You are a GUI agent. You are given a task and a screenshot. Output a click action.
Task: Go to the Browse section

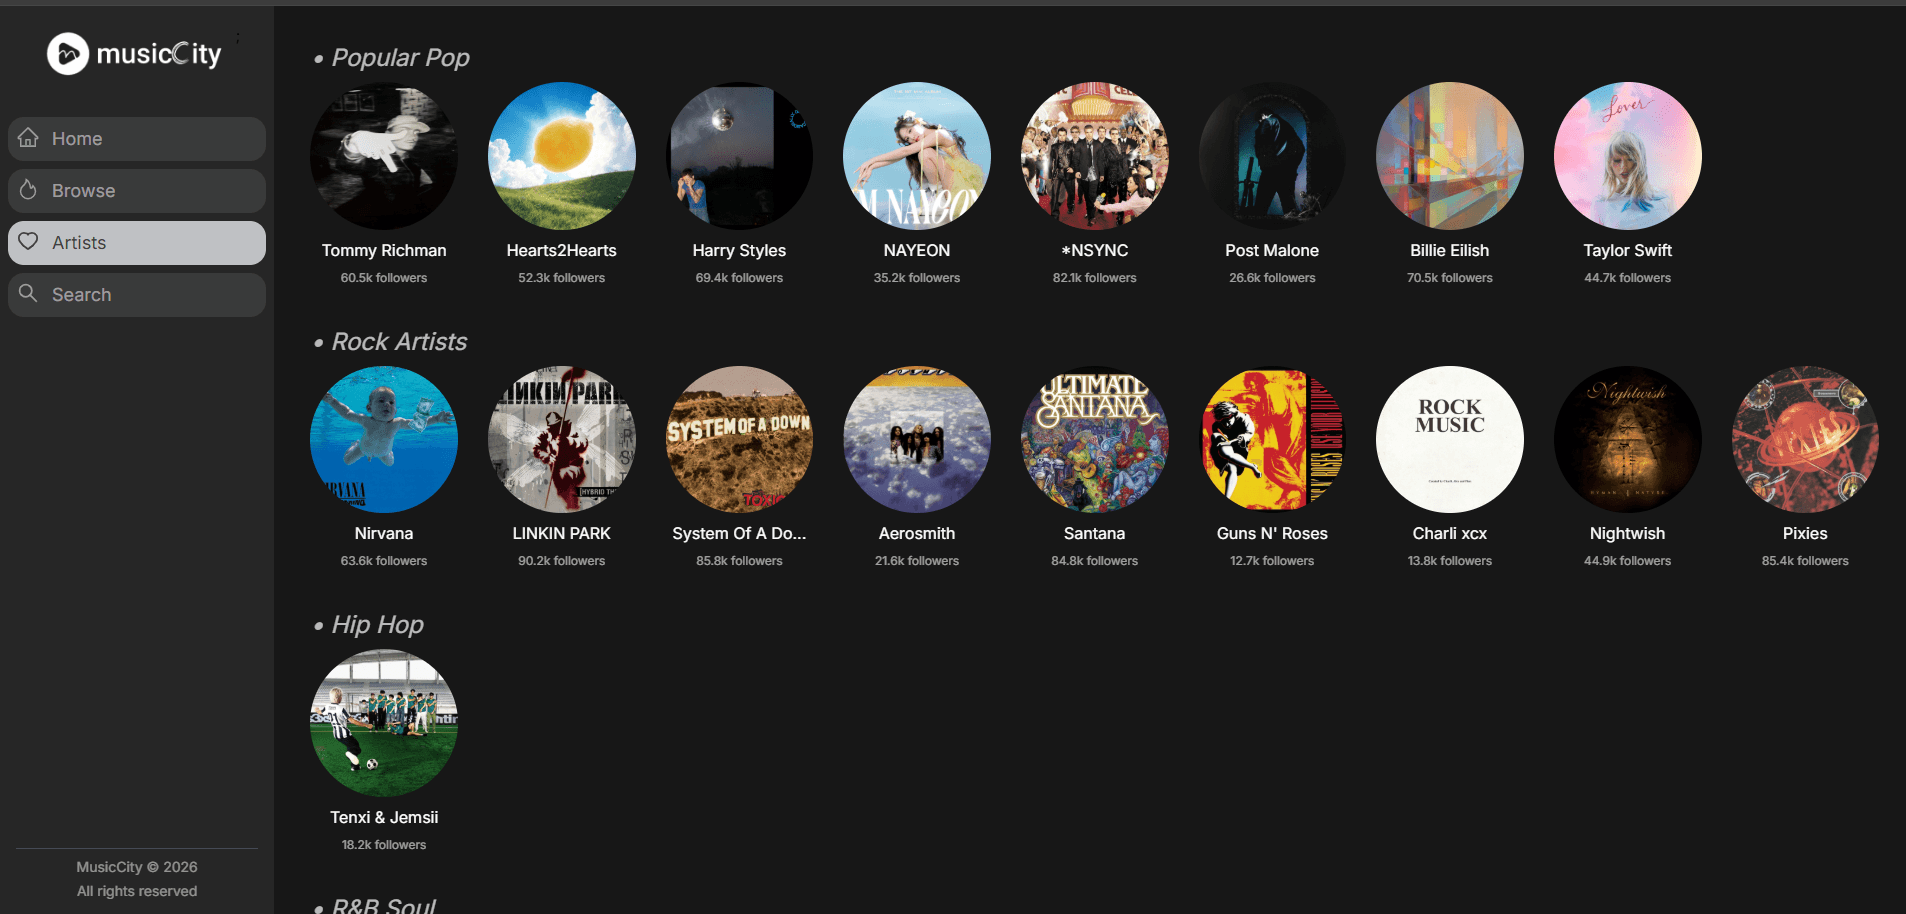(137, 191)
